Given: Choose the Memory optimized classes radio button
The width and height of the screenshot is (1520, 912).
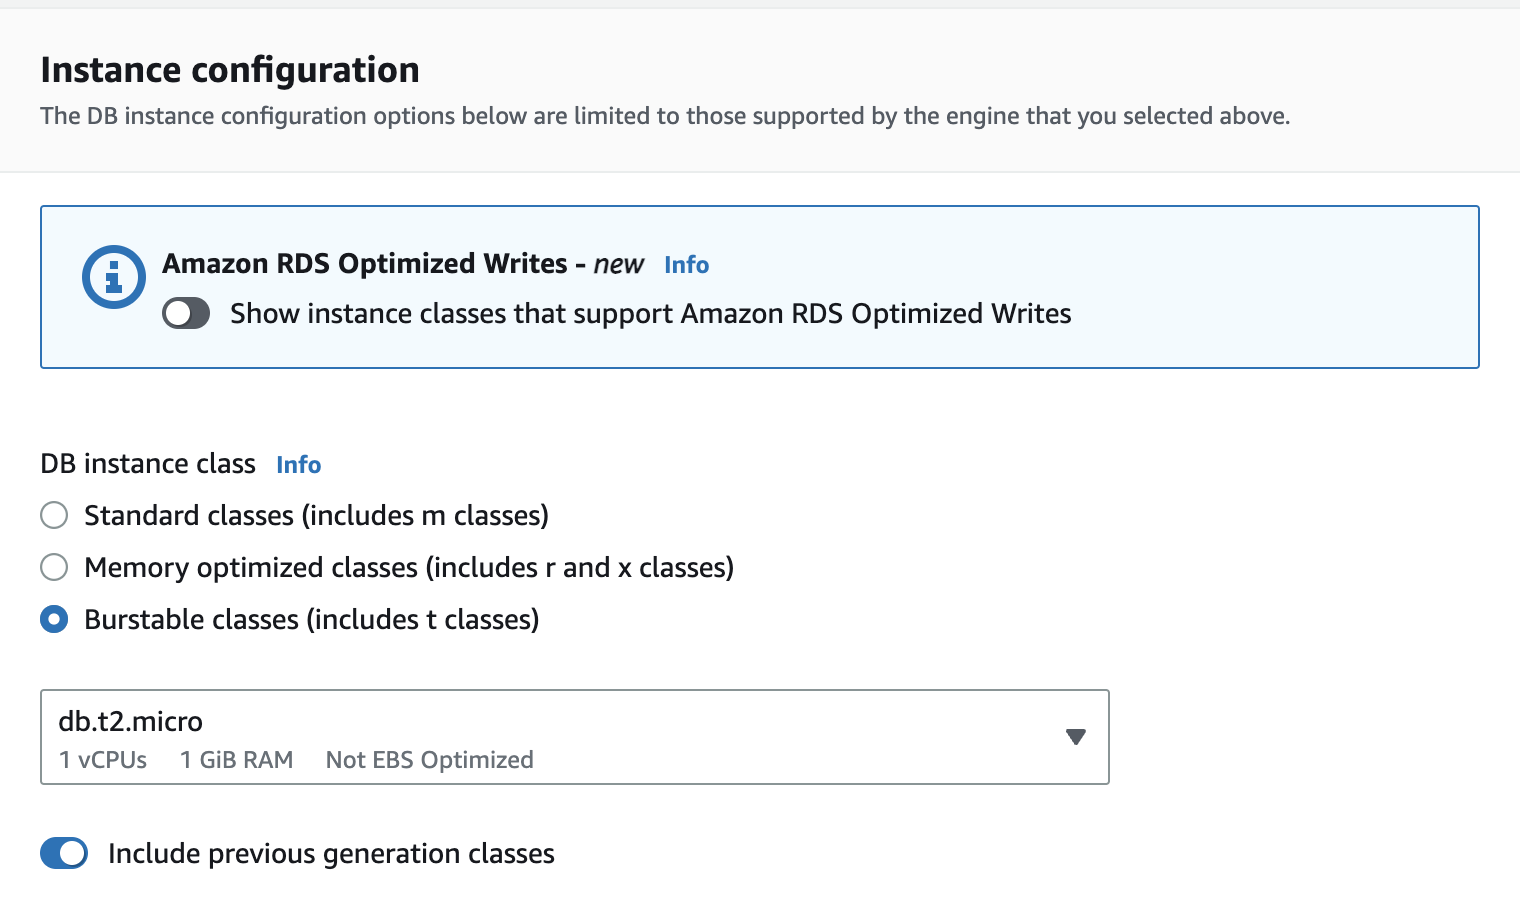Looking at the screenshot, I should 54,568.
